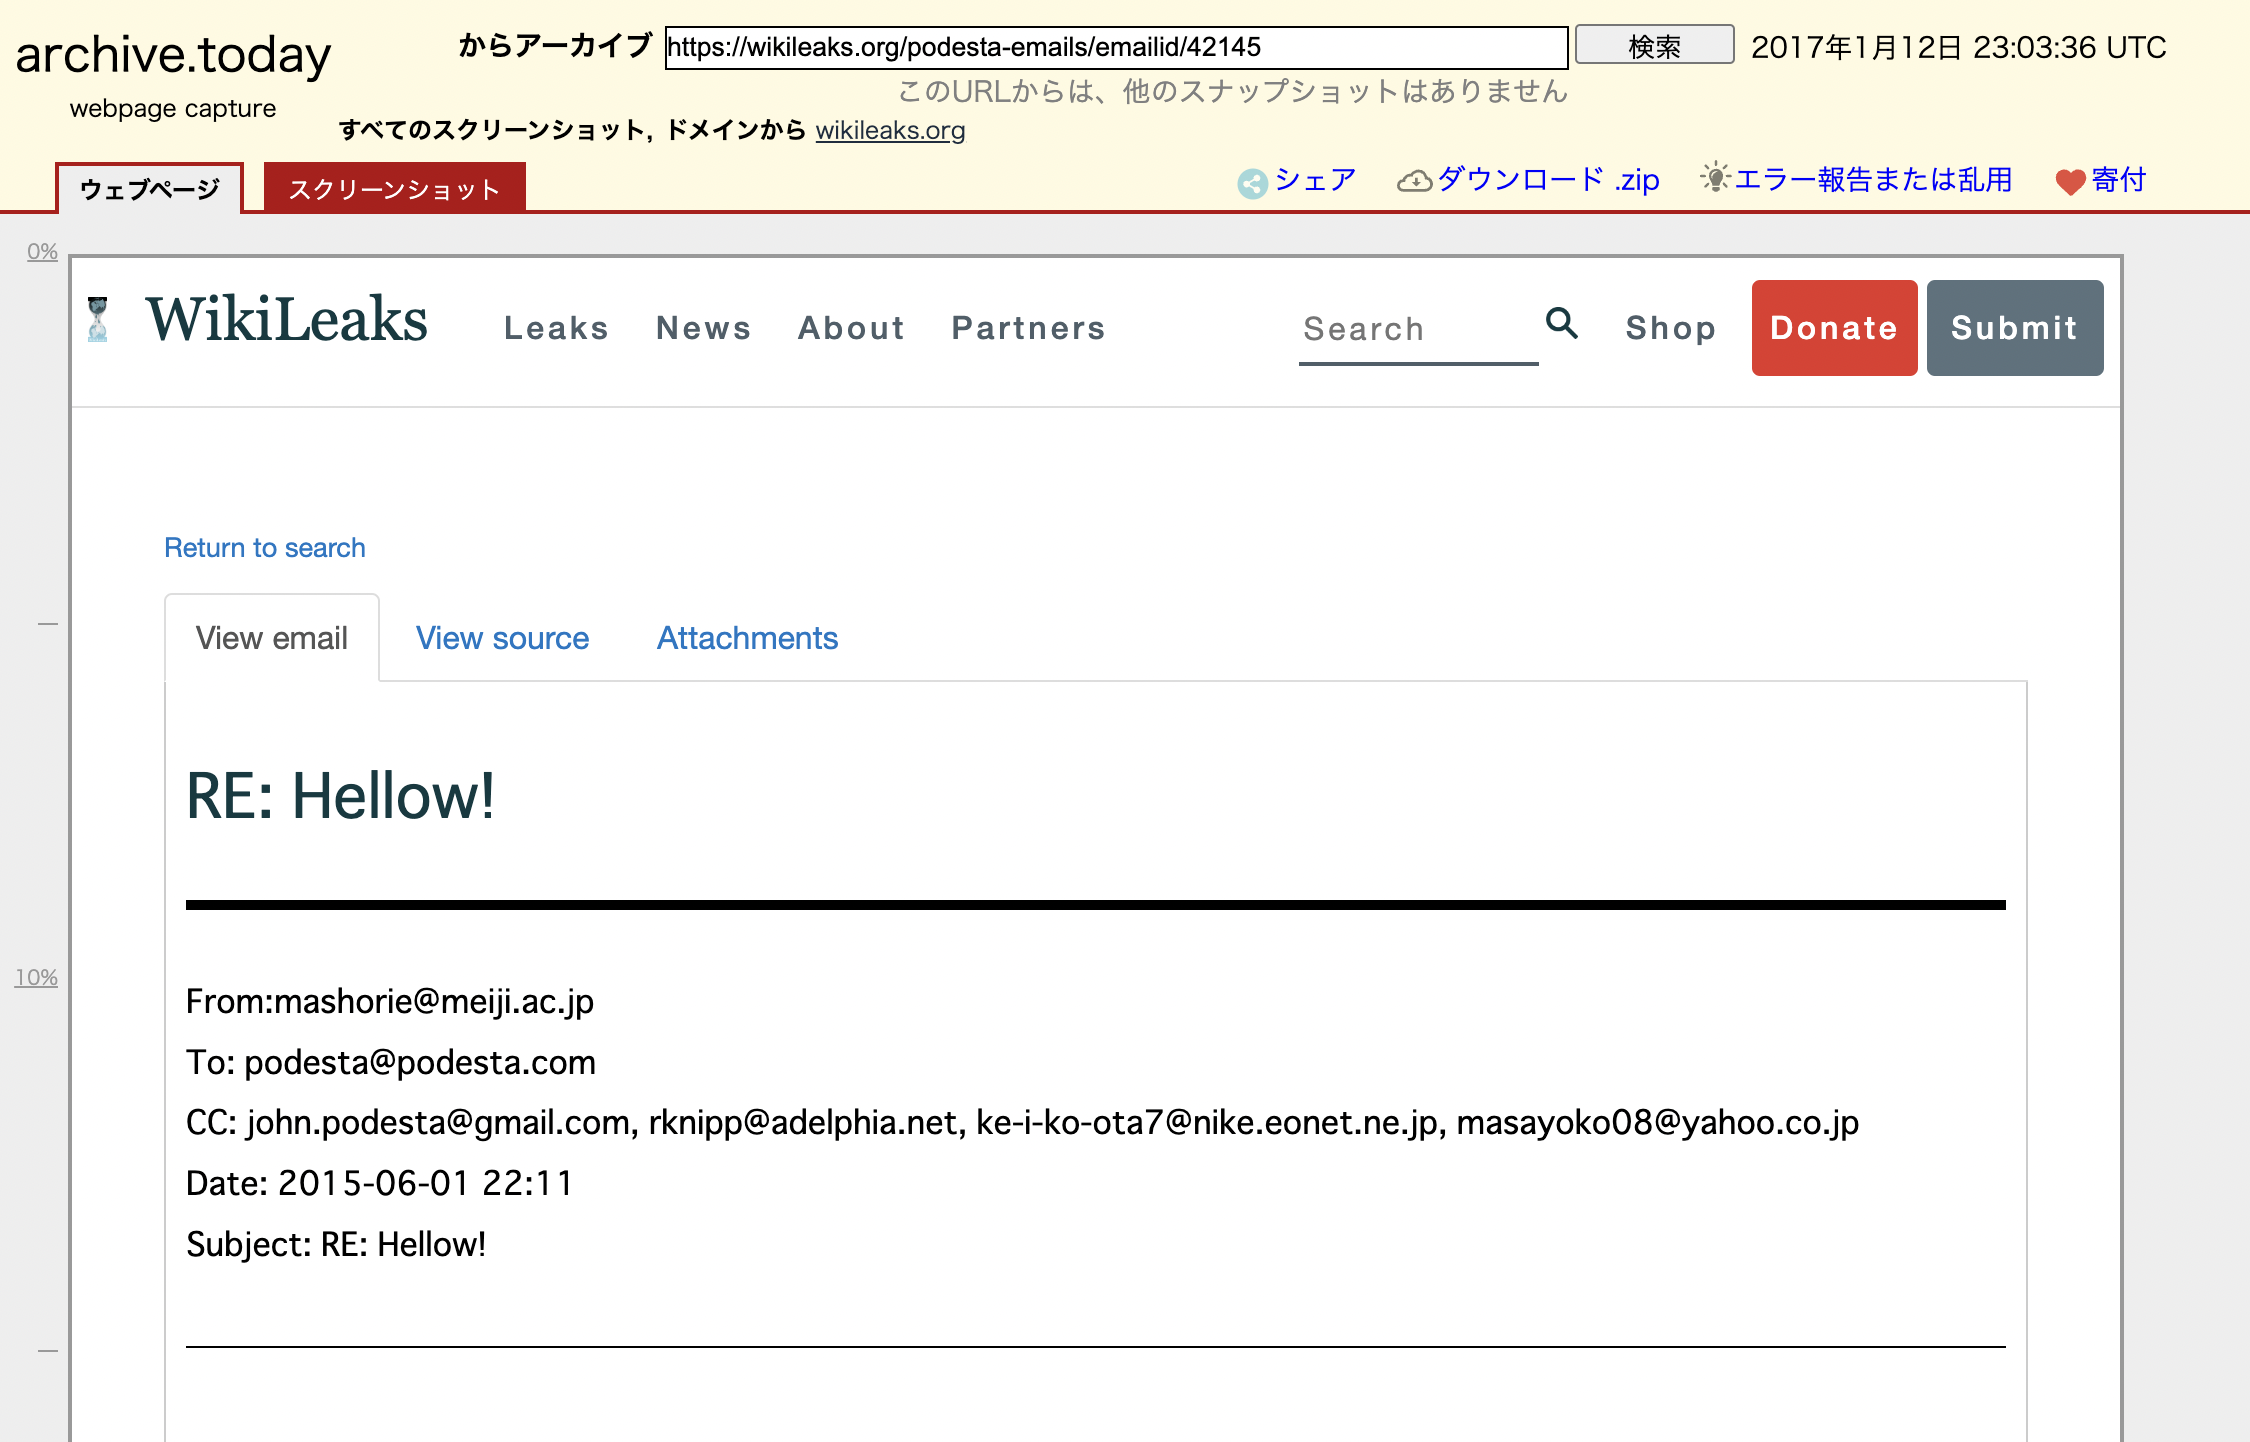Open the Shop link

tap(1671, 328)
